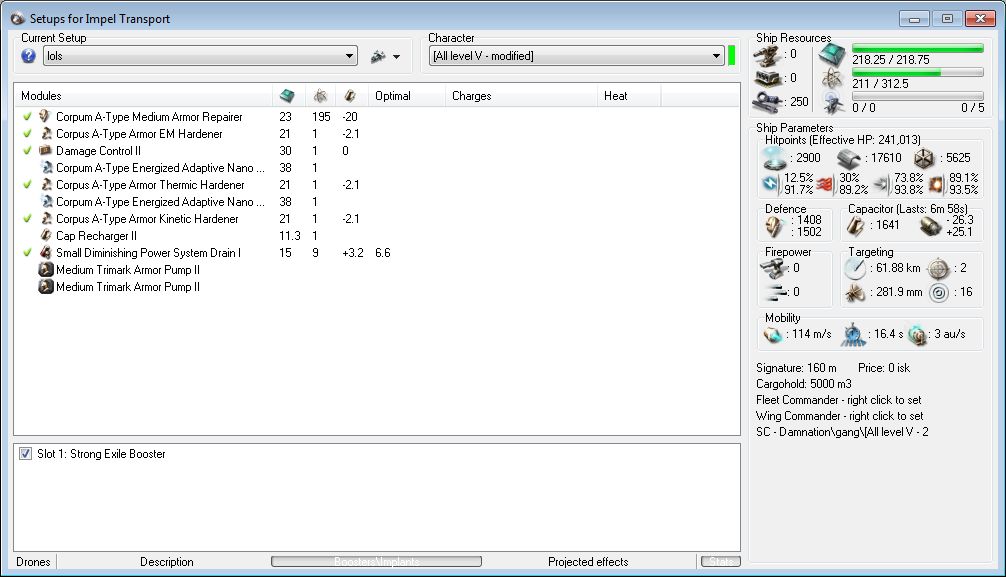
Task: Switch to the Boosters\Implants tab
Action: click(377, 562)
